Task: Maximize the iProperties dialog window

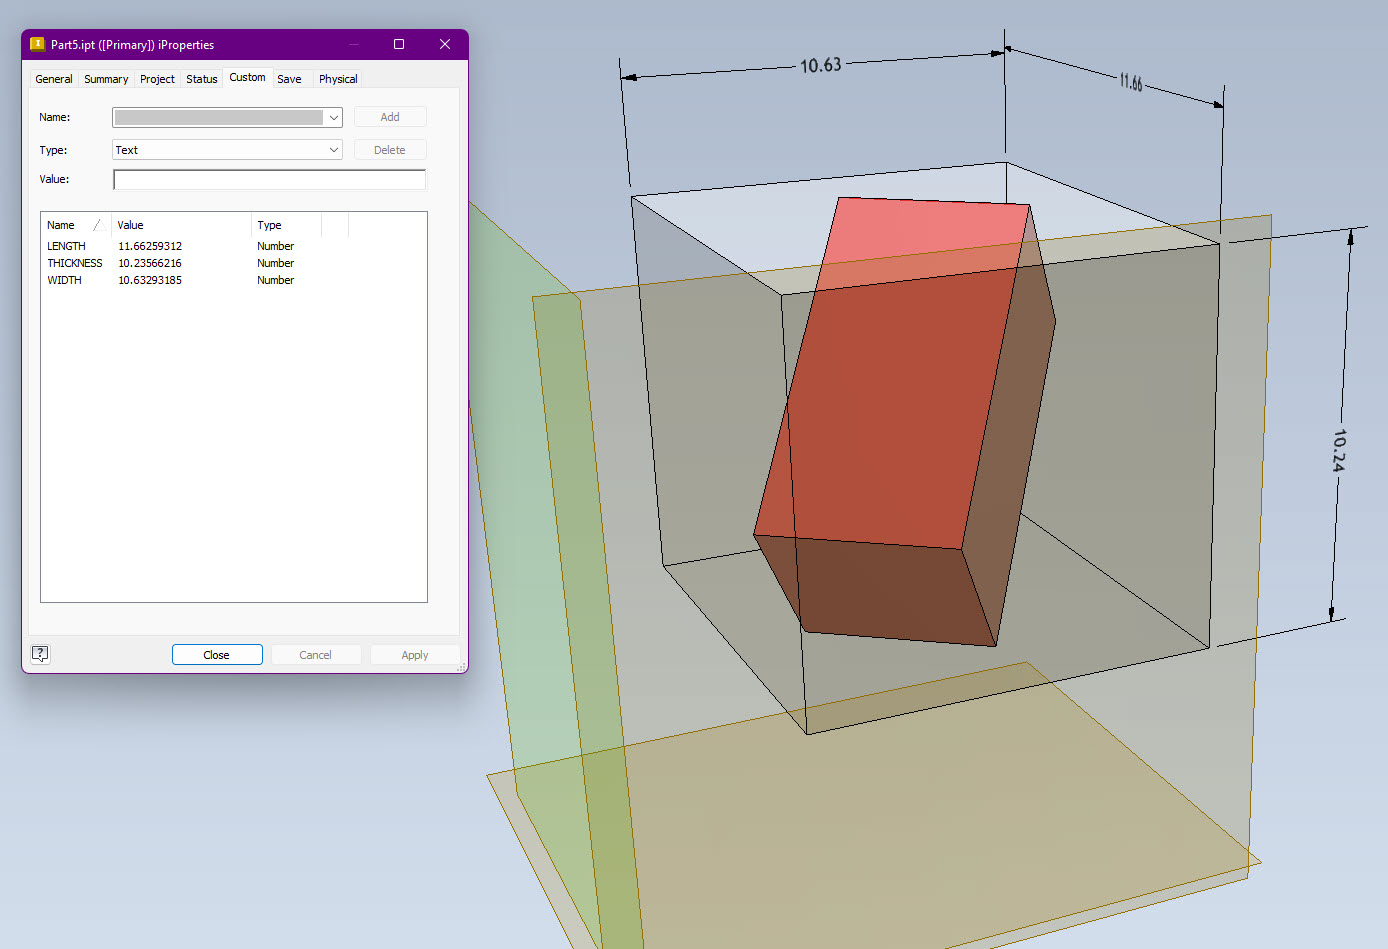Action: [x=399, y=44]
